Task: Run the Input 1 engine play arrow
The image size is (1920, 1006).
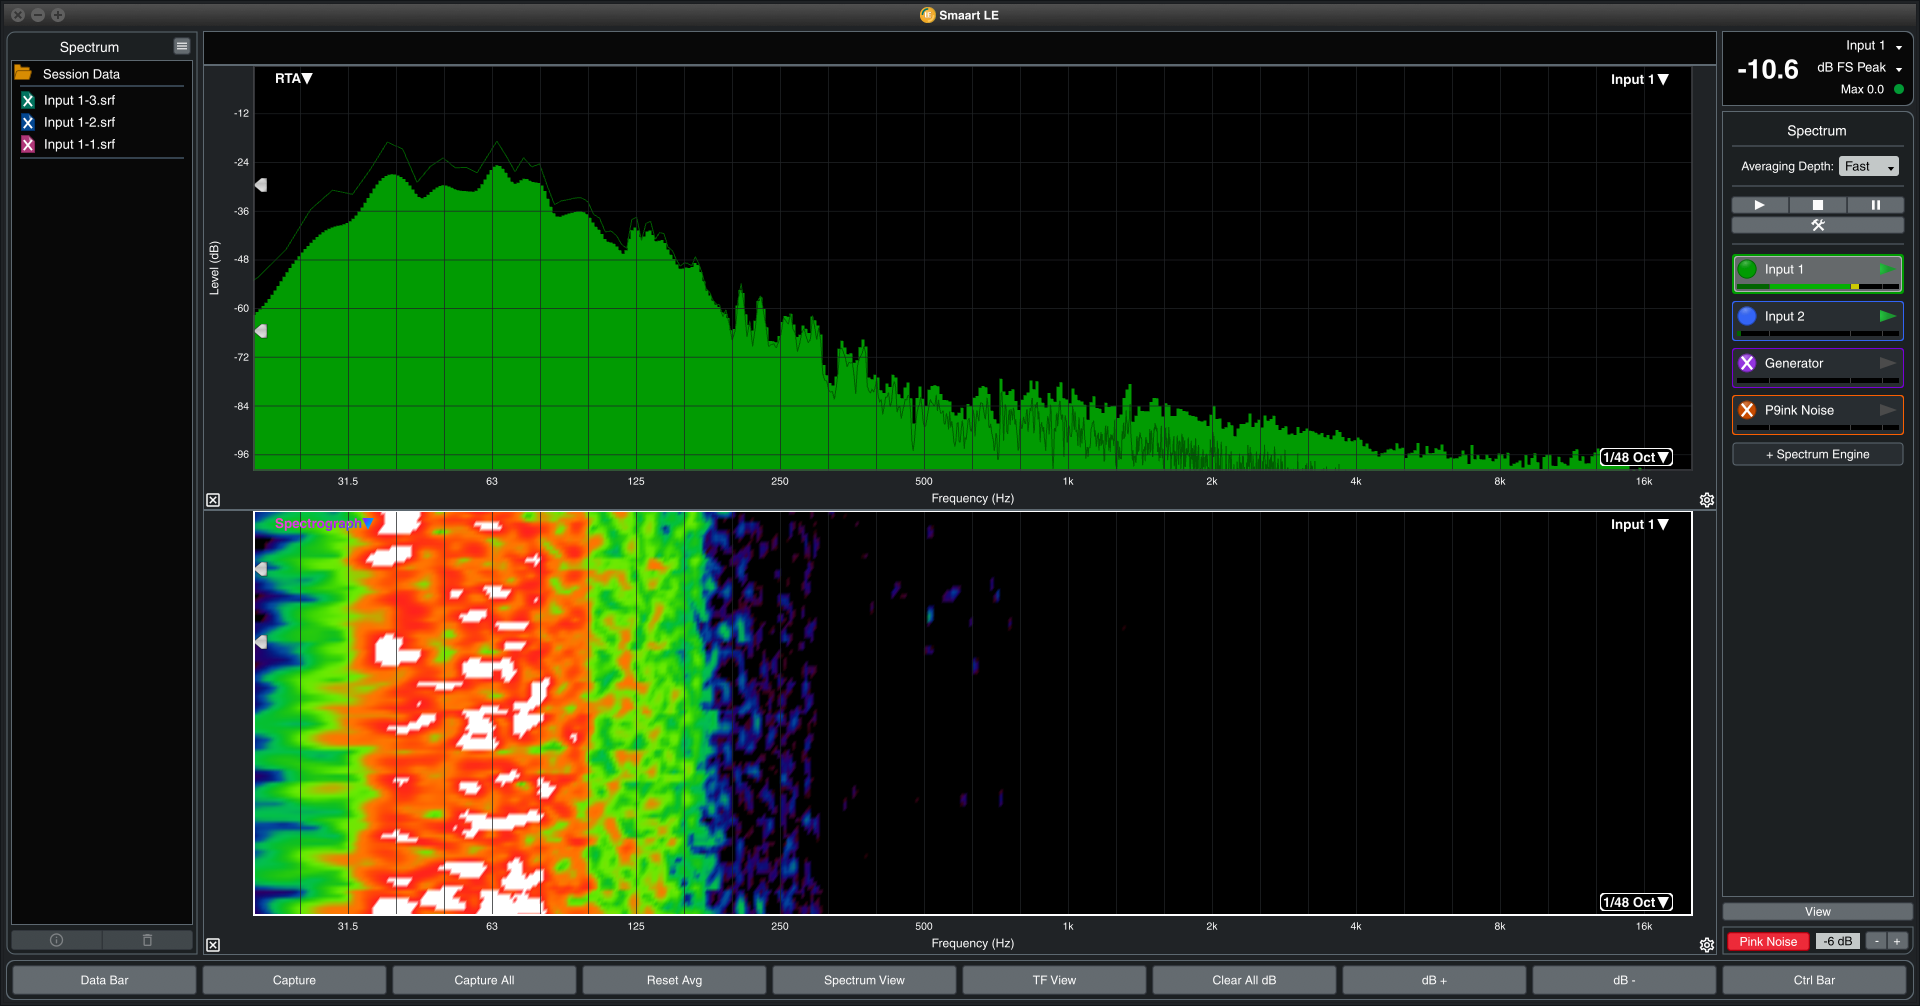Action: click(x=1887, y=269)
